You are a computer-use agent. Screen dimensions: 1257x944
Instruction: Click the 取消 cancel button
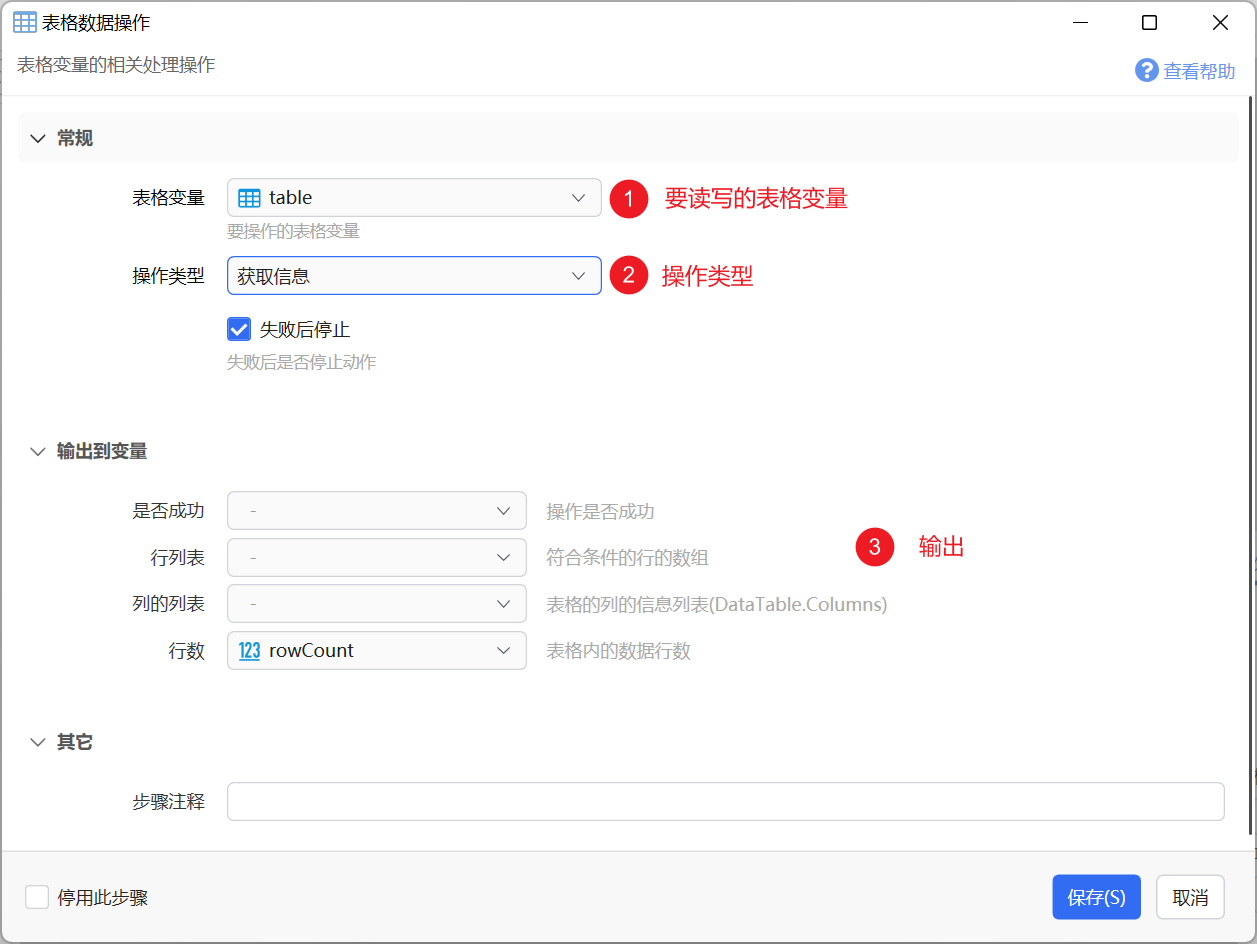1190,897
